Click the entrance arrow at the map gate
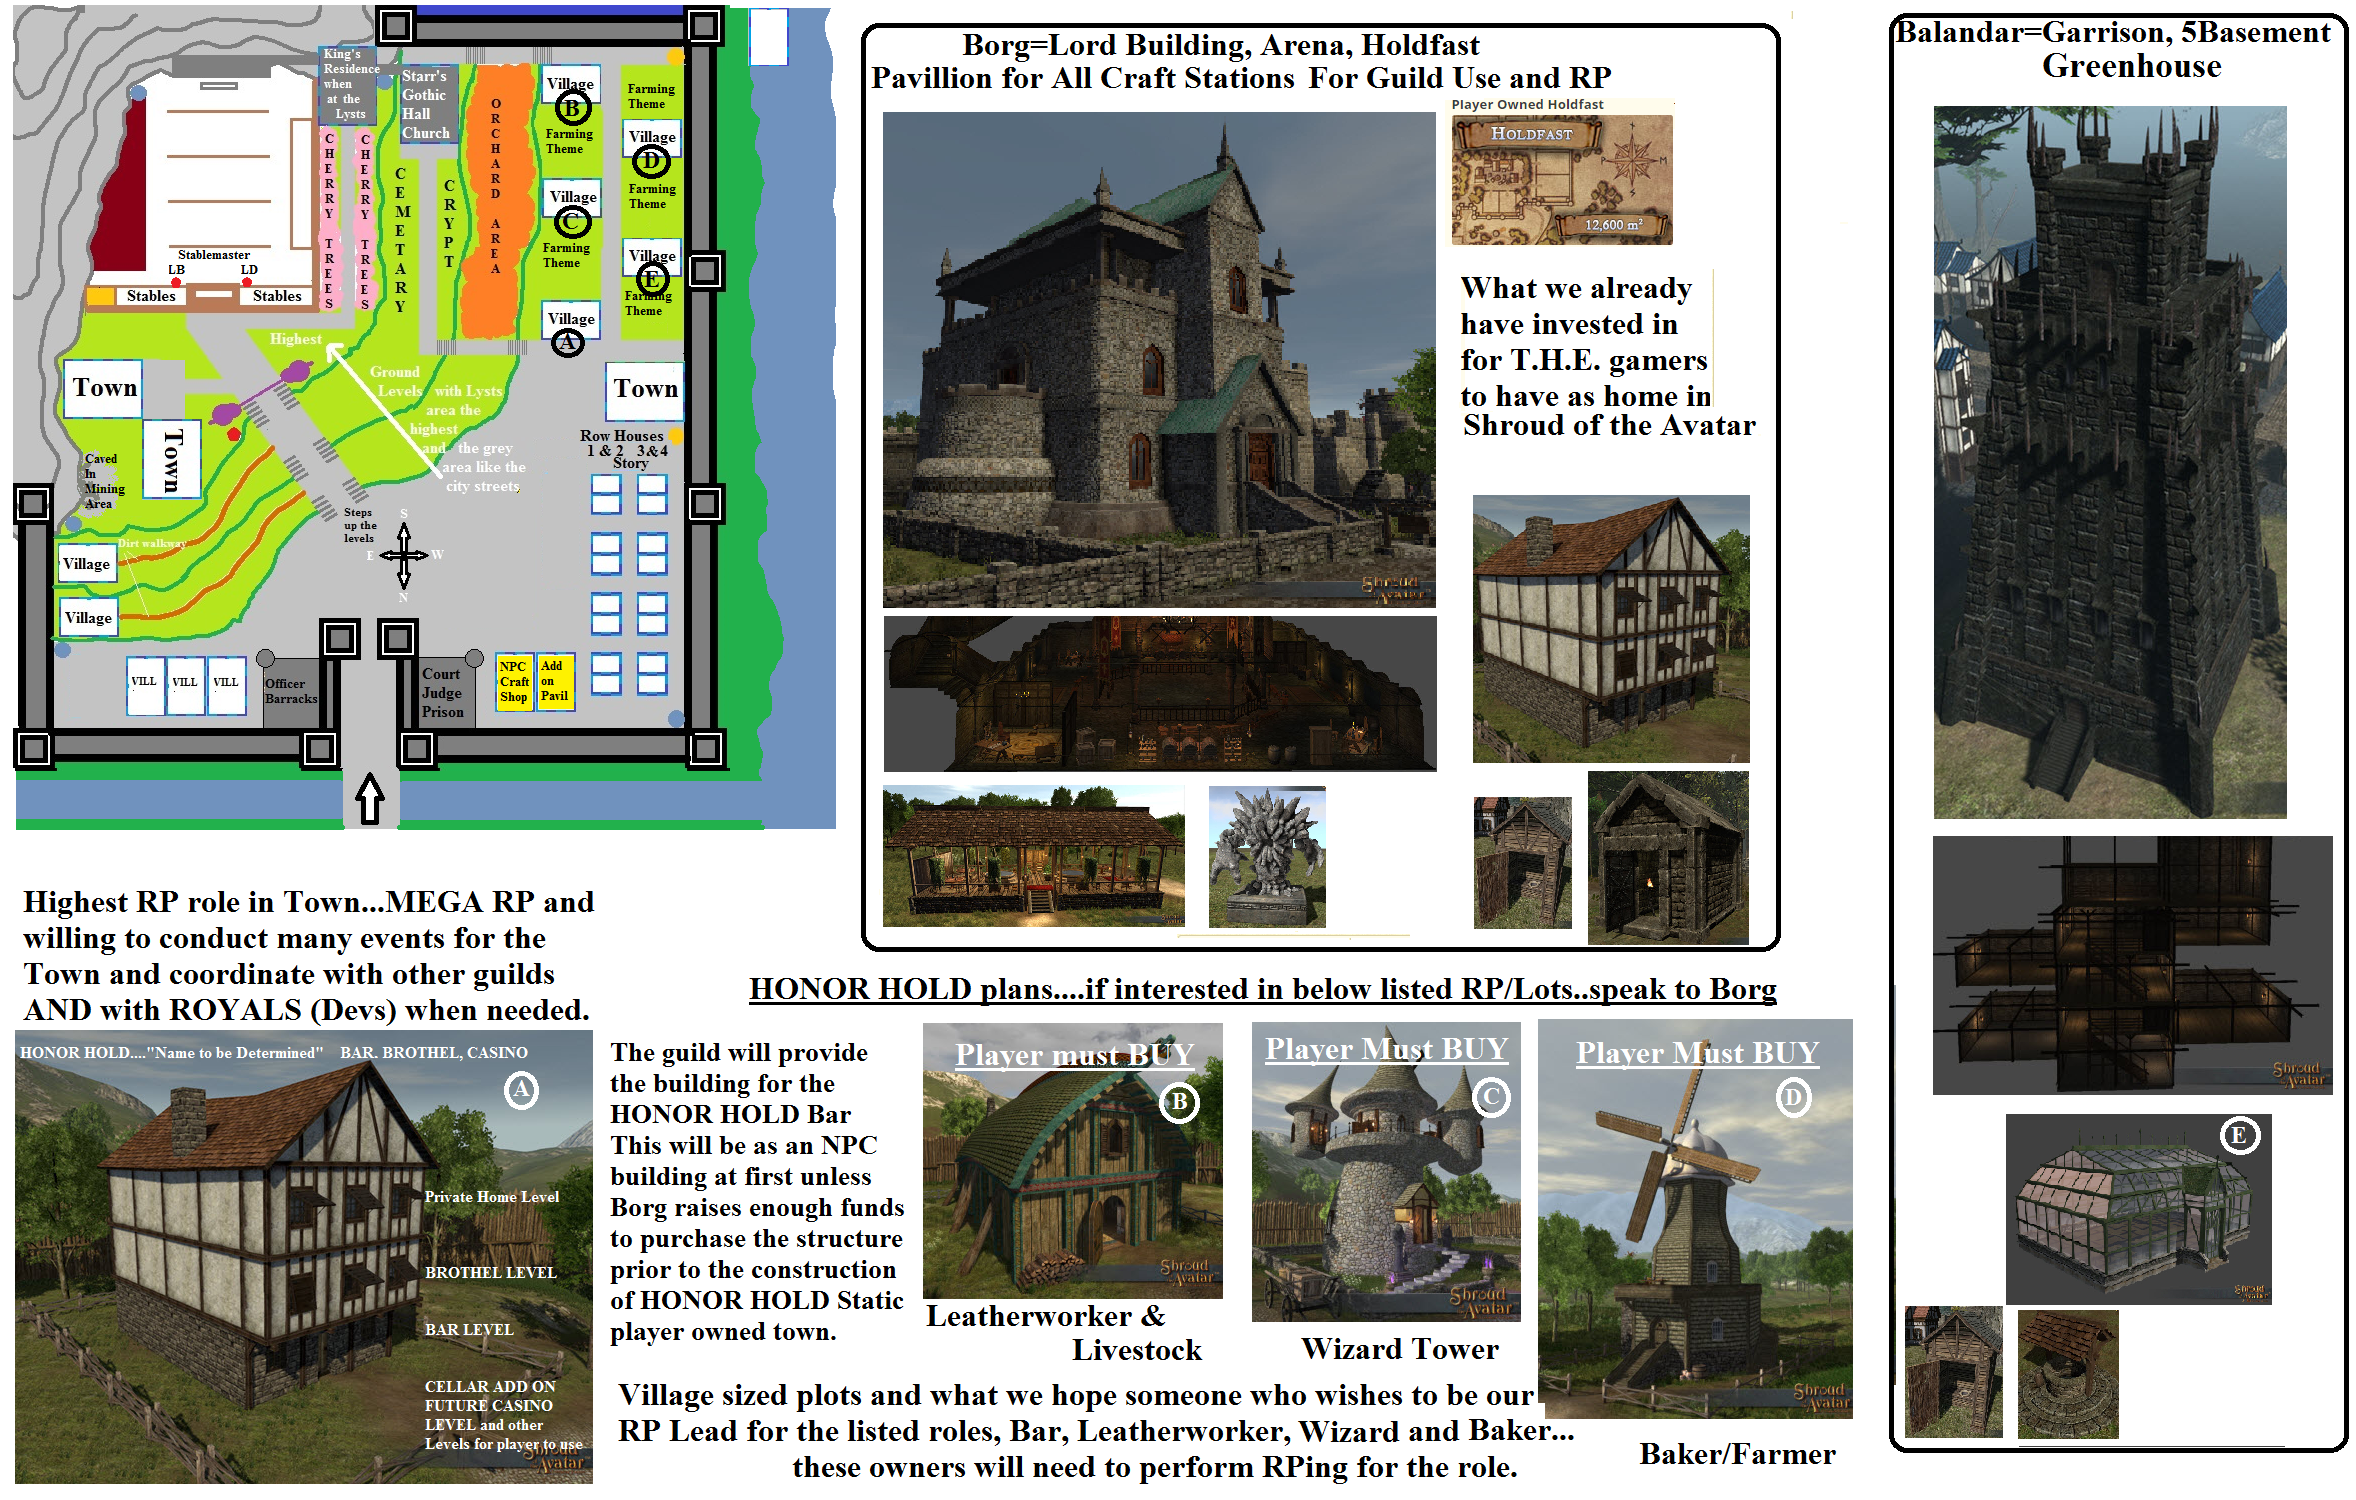Image resolution: width=2356 pixels, height=1500 pixels. click(370, 797)
